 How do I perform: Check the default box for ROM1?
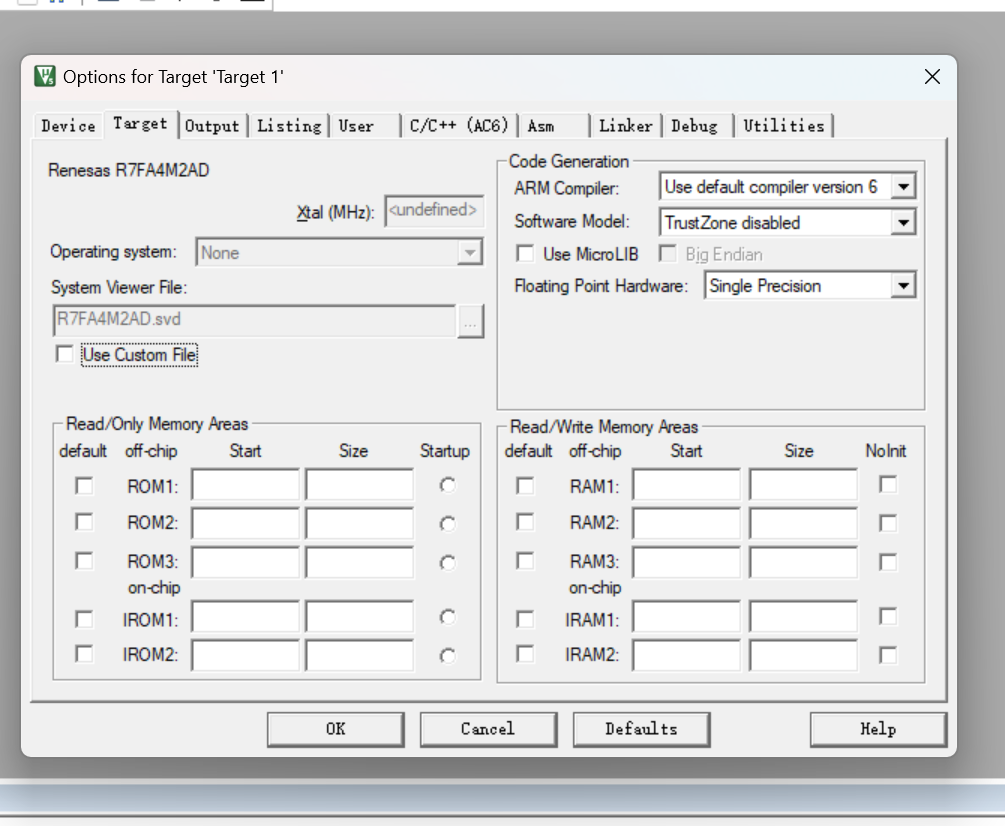coord(84,486)
